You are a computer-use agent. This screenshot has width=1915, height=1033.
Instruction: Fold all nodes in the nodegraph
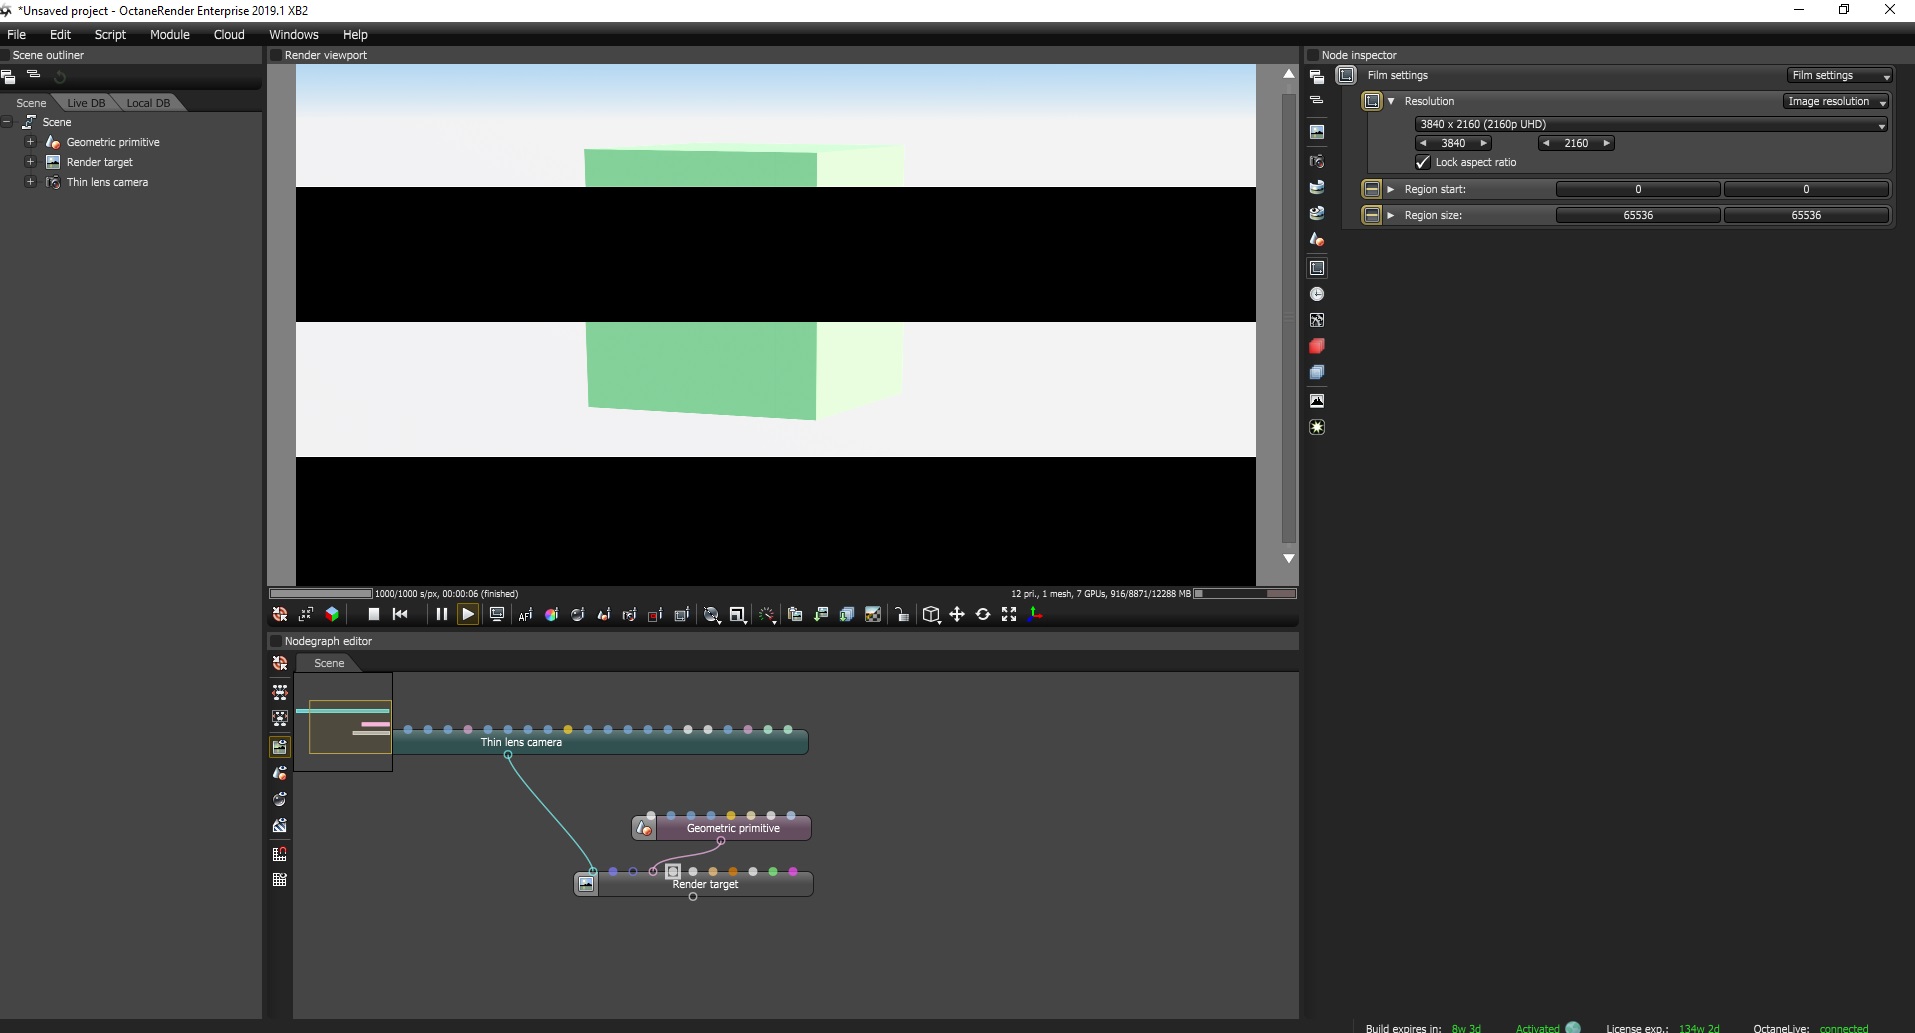pyautogui.click(x=280, y=718)
